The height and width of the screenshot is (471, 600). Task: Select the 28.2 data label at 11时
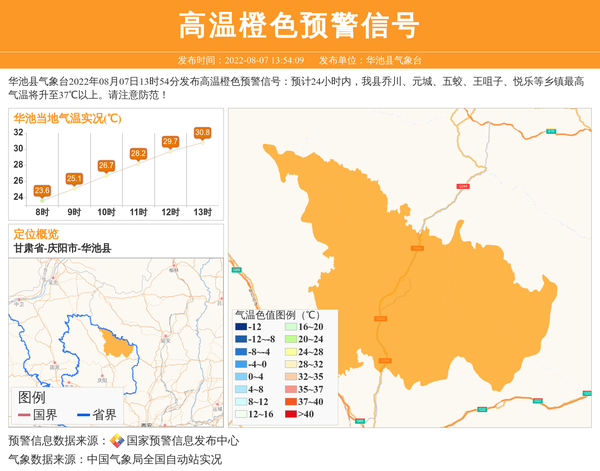click(x=138, y=153)
